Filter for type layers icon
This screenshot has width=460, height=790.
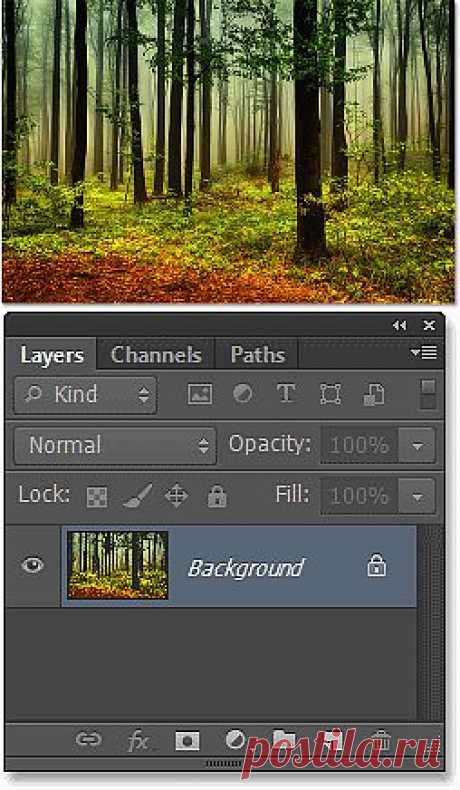[x=286, y=393]
